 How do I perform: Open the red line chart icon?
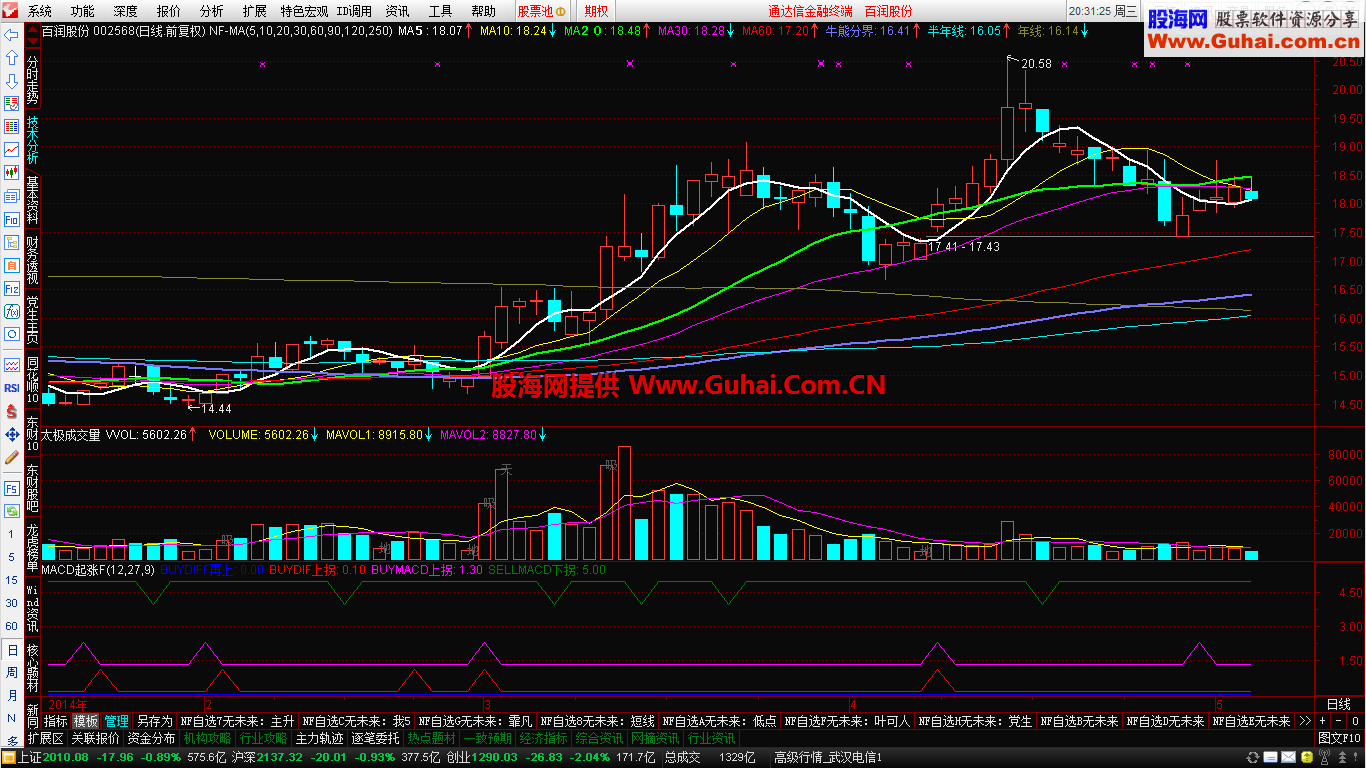[x=11, y=150]
